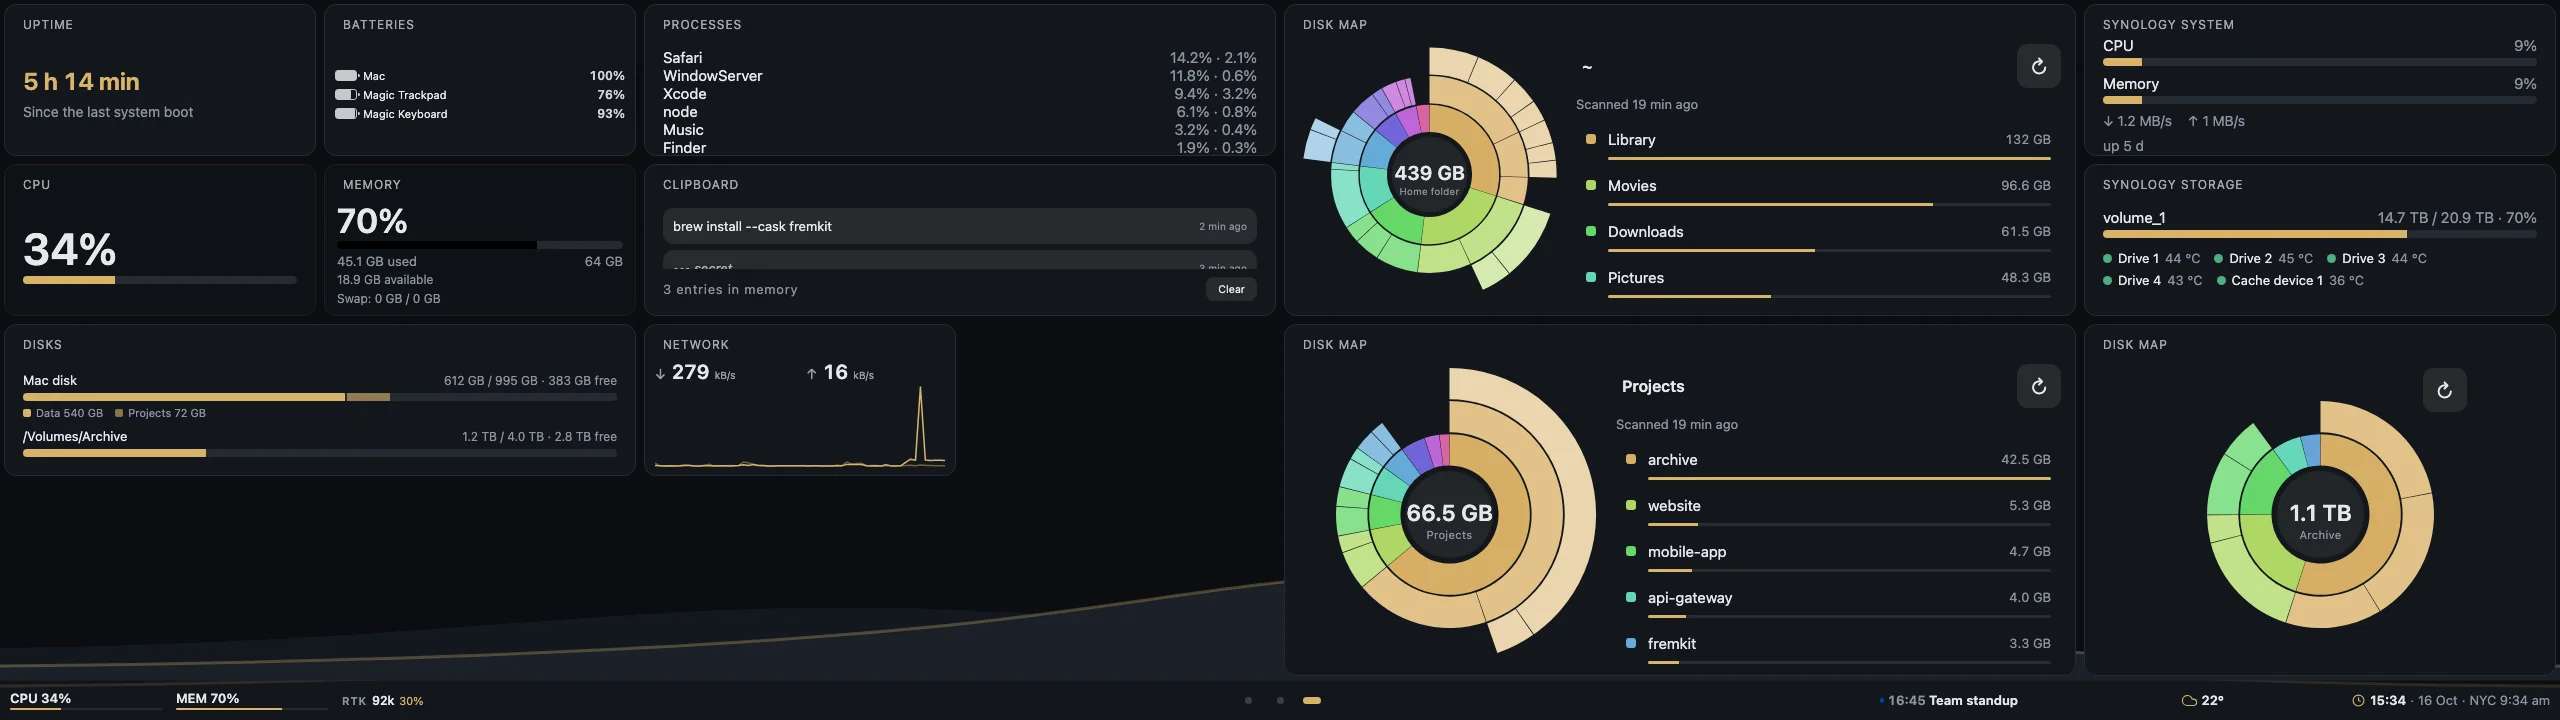The image size is (2560, 720).
Task: Click CPU 34% in the bottom bar
Action: [x=41, y=699]
